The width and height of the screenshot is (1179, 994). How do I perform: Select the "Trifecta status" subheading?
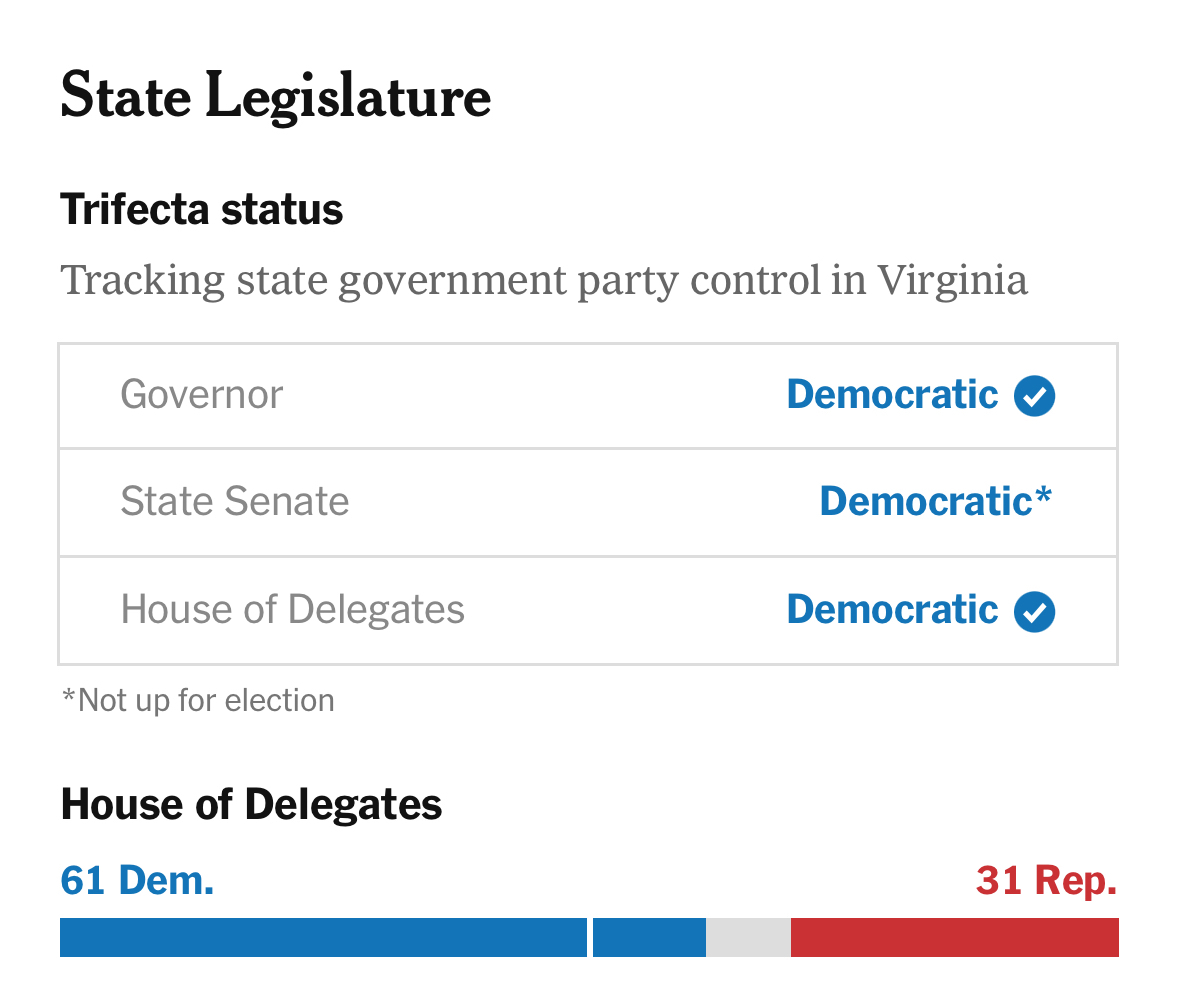click(x=201, y=210)
